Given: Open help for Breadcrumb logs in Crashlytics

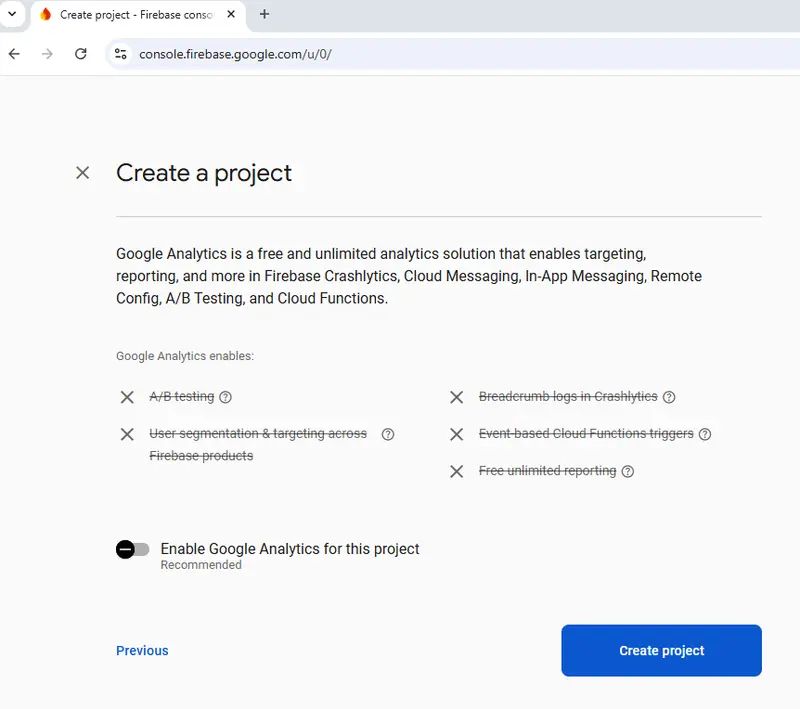Looking at the screenshot, I should (x=669, y=397).
